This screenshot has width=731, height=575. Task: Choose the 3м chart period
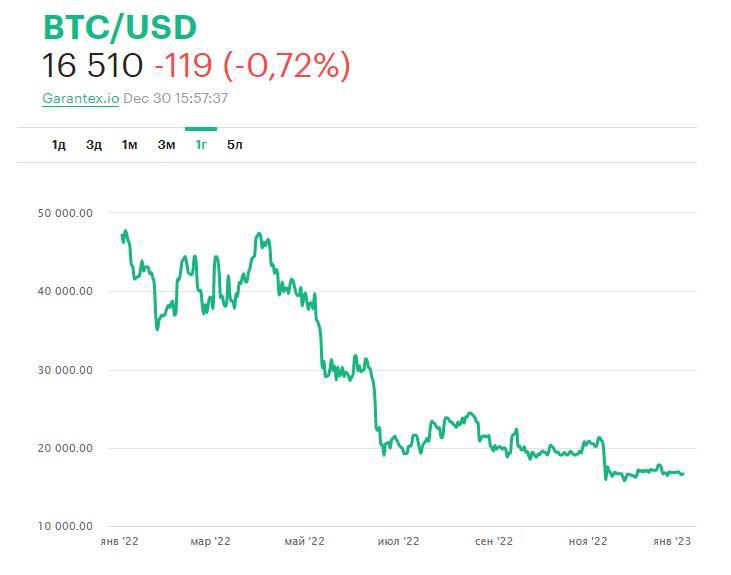tap(166, 145)
